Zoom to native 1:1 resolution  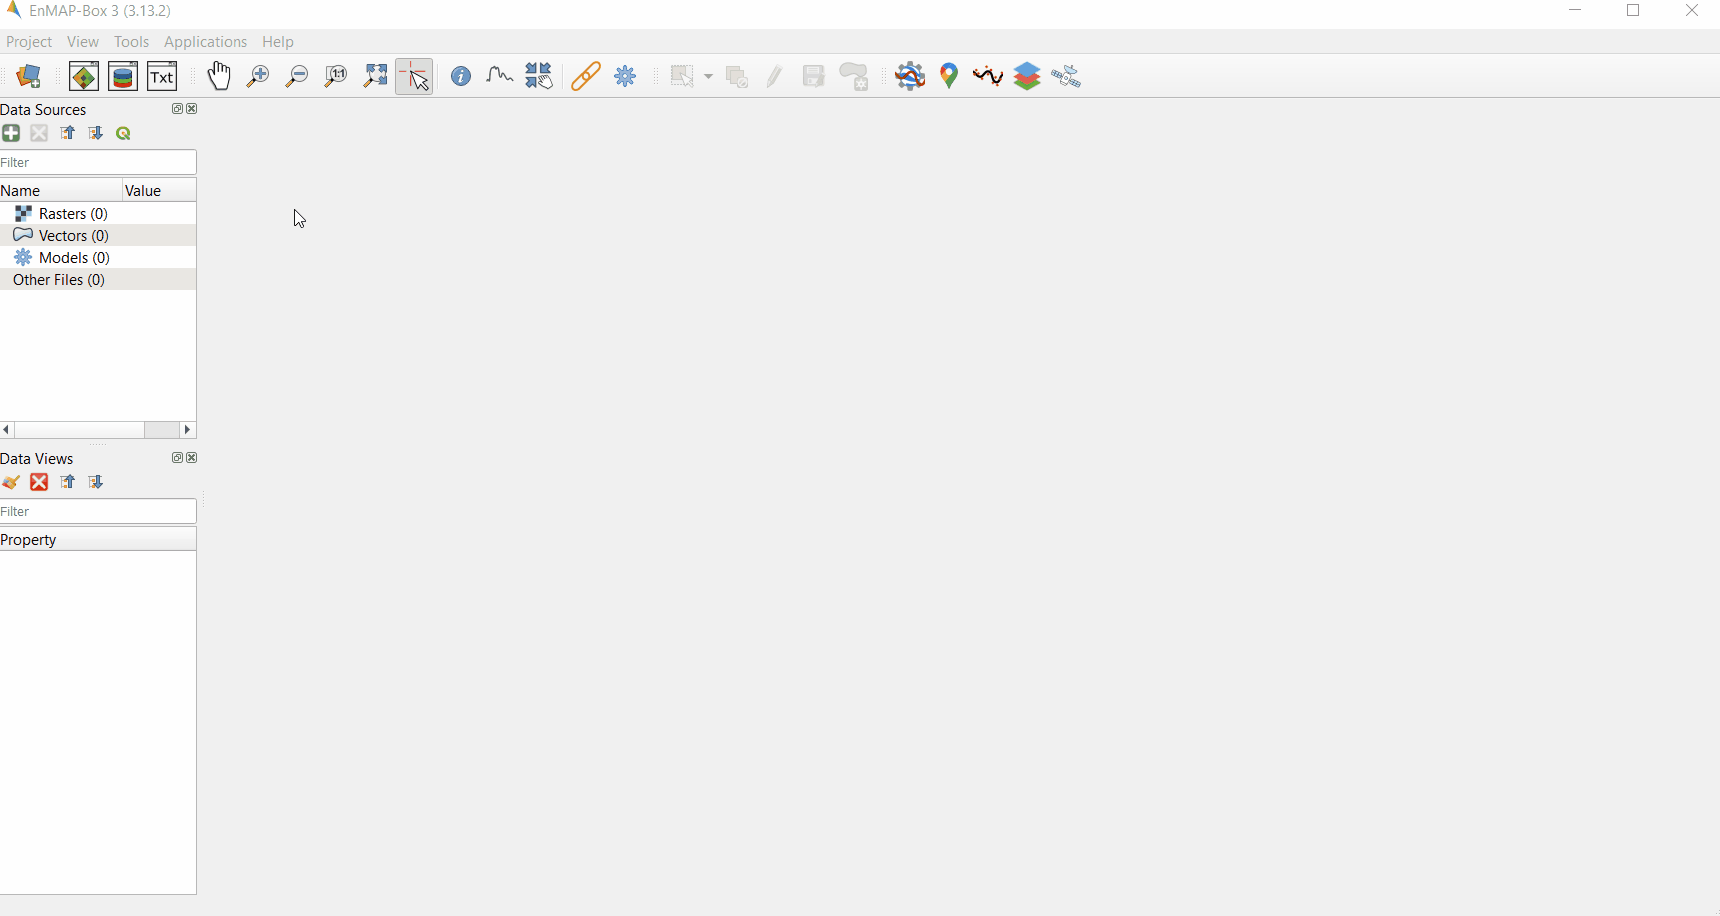click(336, 77)
